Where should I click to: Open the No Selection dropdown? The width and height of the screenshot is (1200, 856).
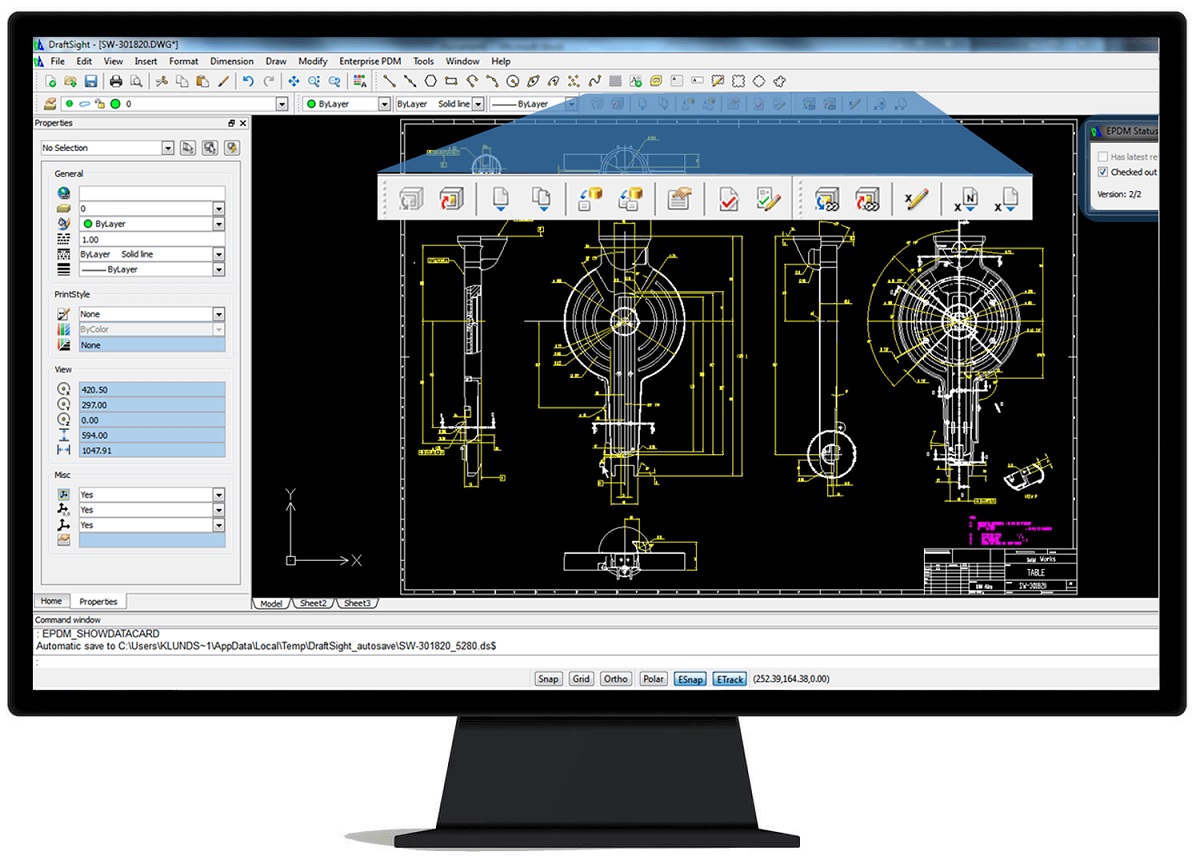167,148
